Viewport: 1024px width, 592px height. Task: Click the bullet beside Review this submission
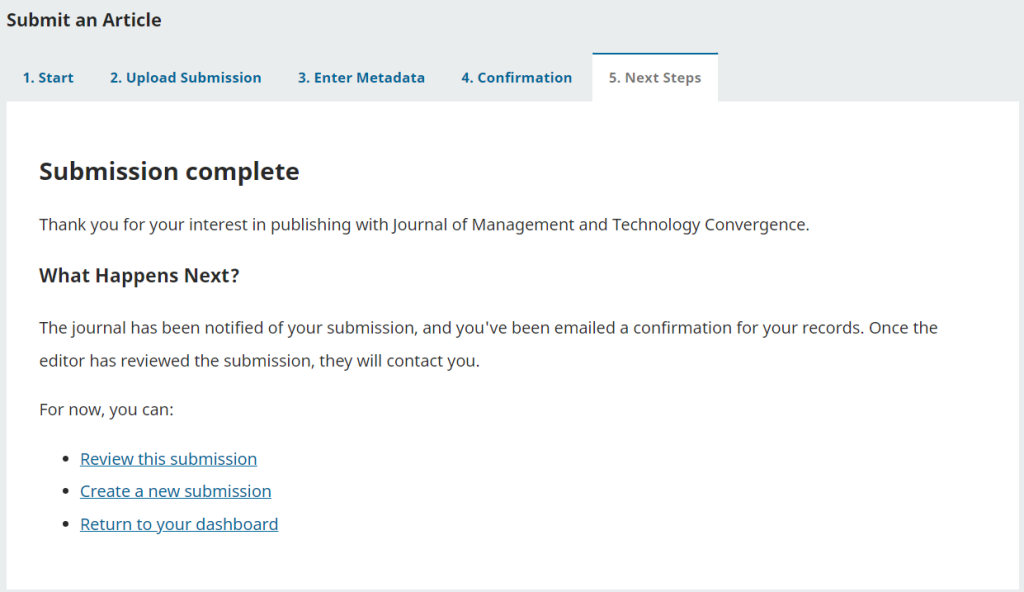66,460
